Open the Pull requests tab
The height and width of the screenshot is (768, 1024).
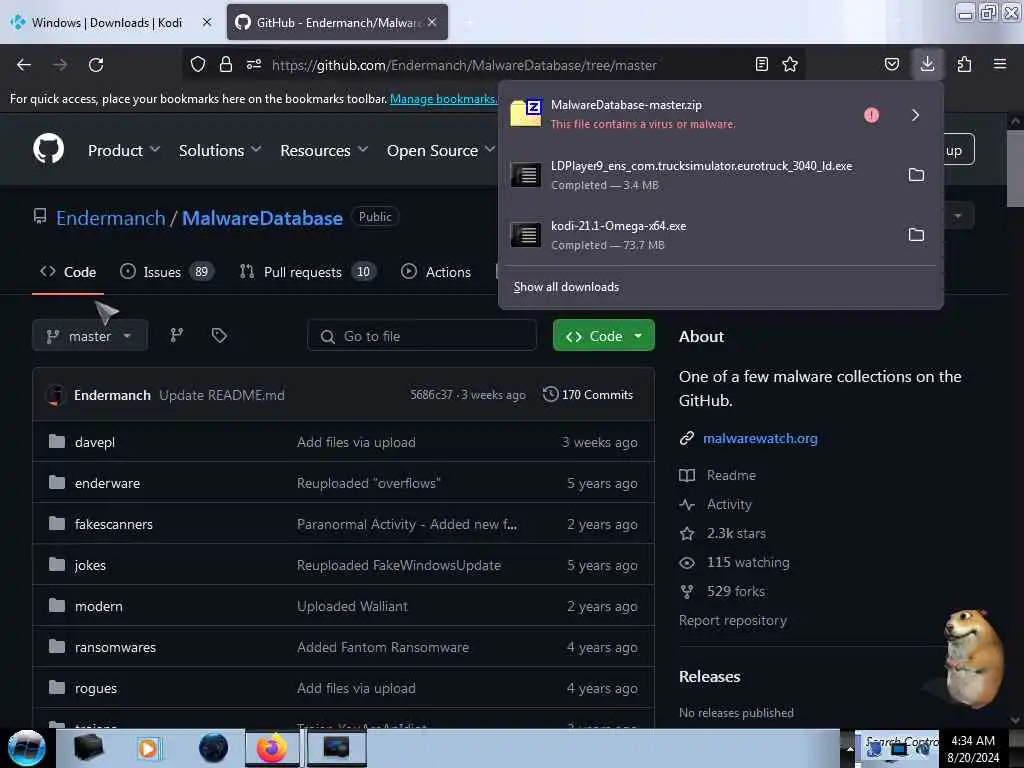tap(308, 272)
